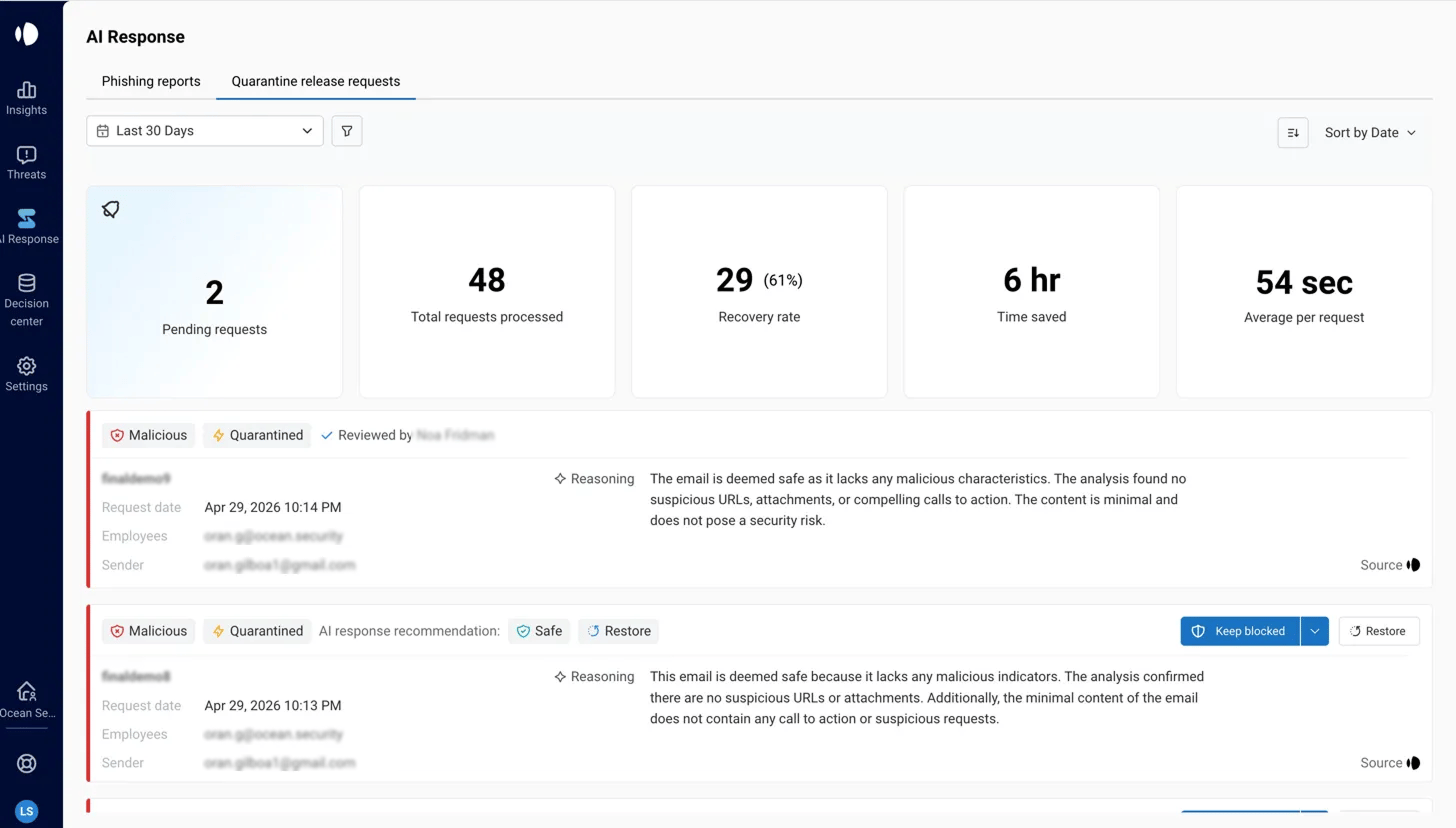Open the Last 30 Days dropdown
The height and width of the screenshot is (828, 1456).
(205, 131)
